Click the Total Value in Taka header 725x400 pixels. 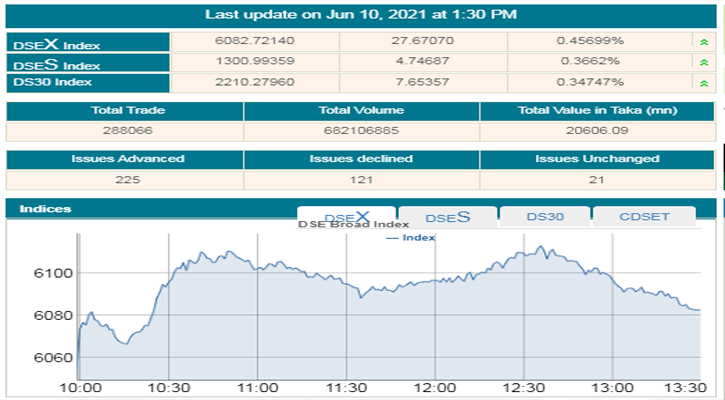(598, 111)
